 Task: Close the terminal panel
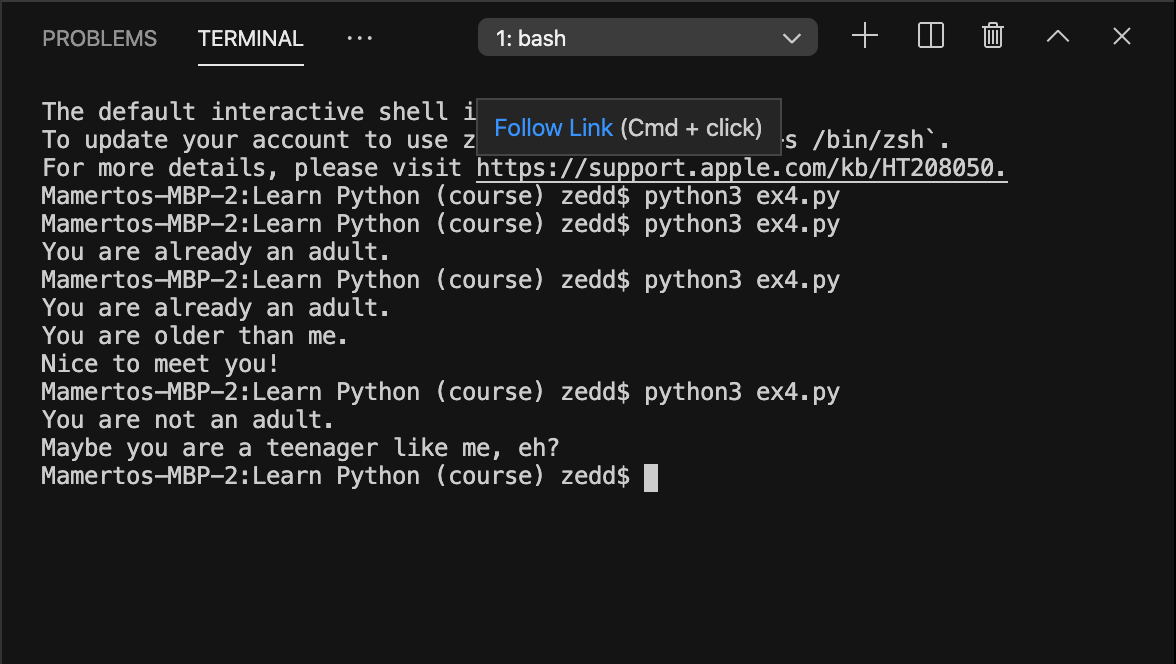coord(1121,37)
